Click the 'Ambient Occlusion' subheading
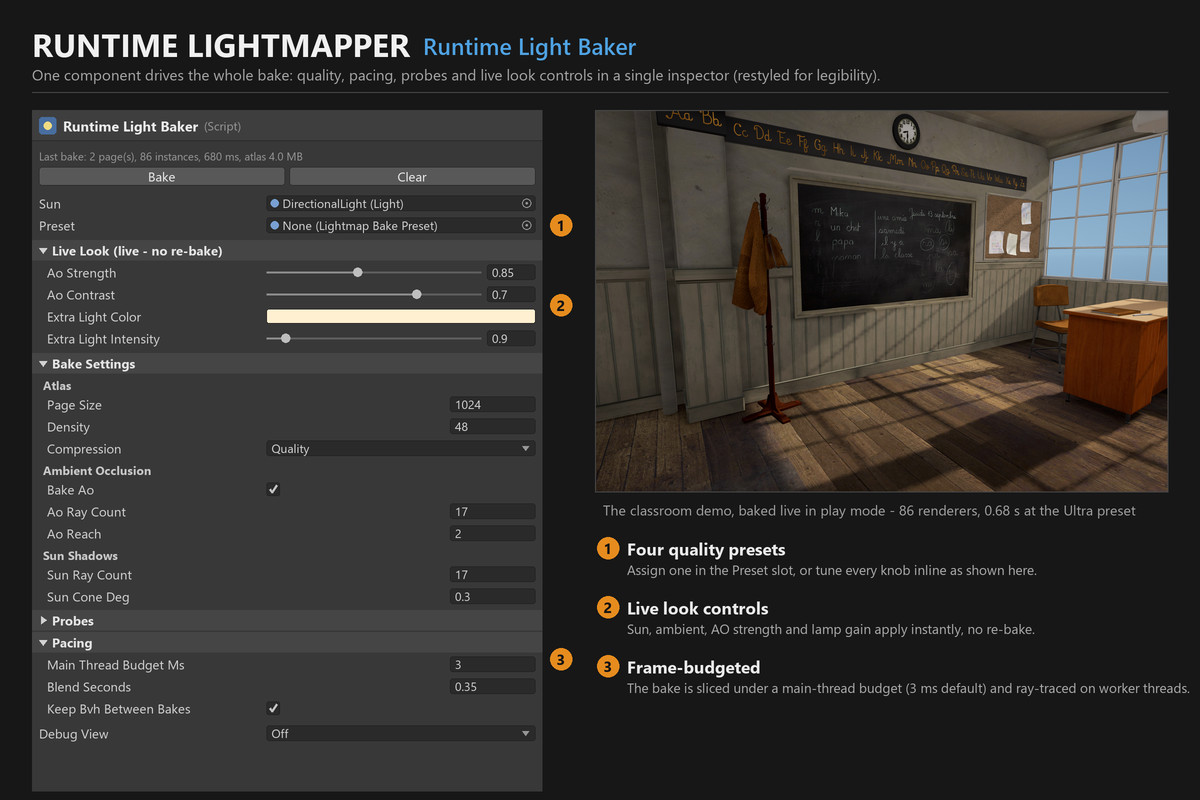 coord(97,470)
